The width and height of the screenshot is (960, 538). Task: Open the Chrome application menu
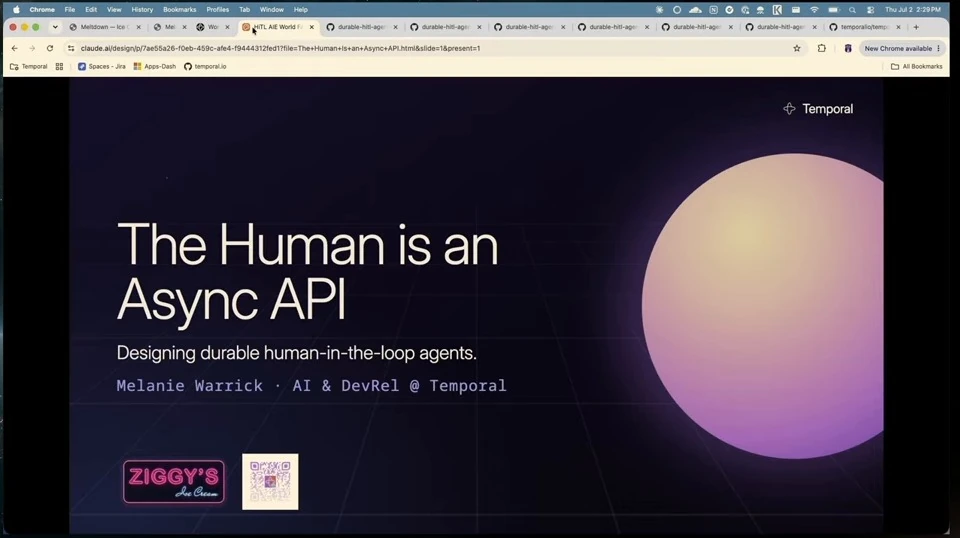42,10
